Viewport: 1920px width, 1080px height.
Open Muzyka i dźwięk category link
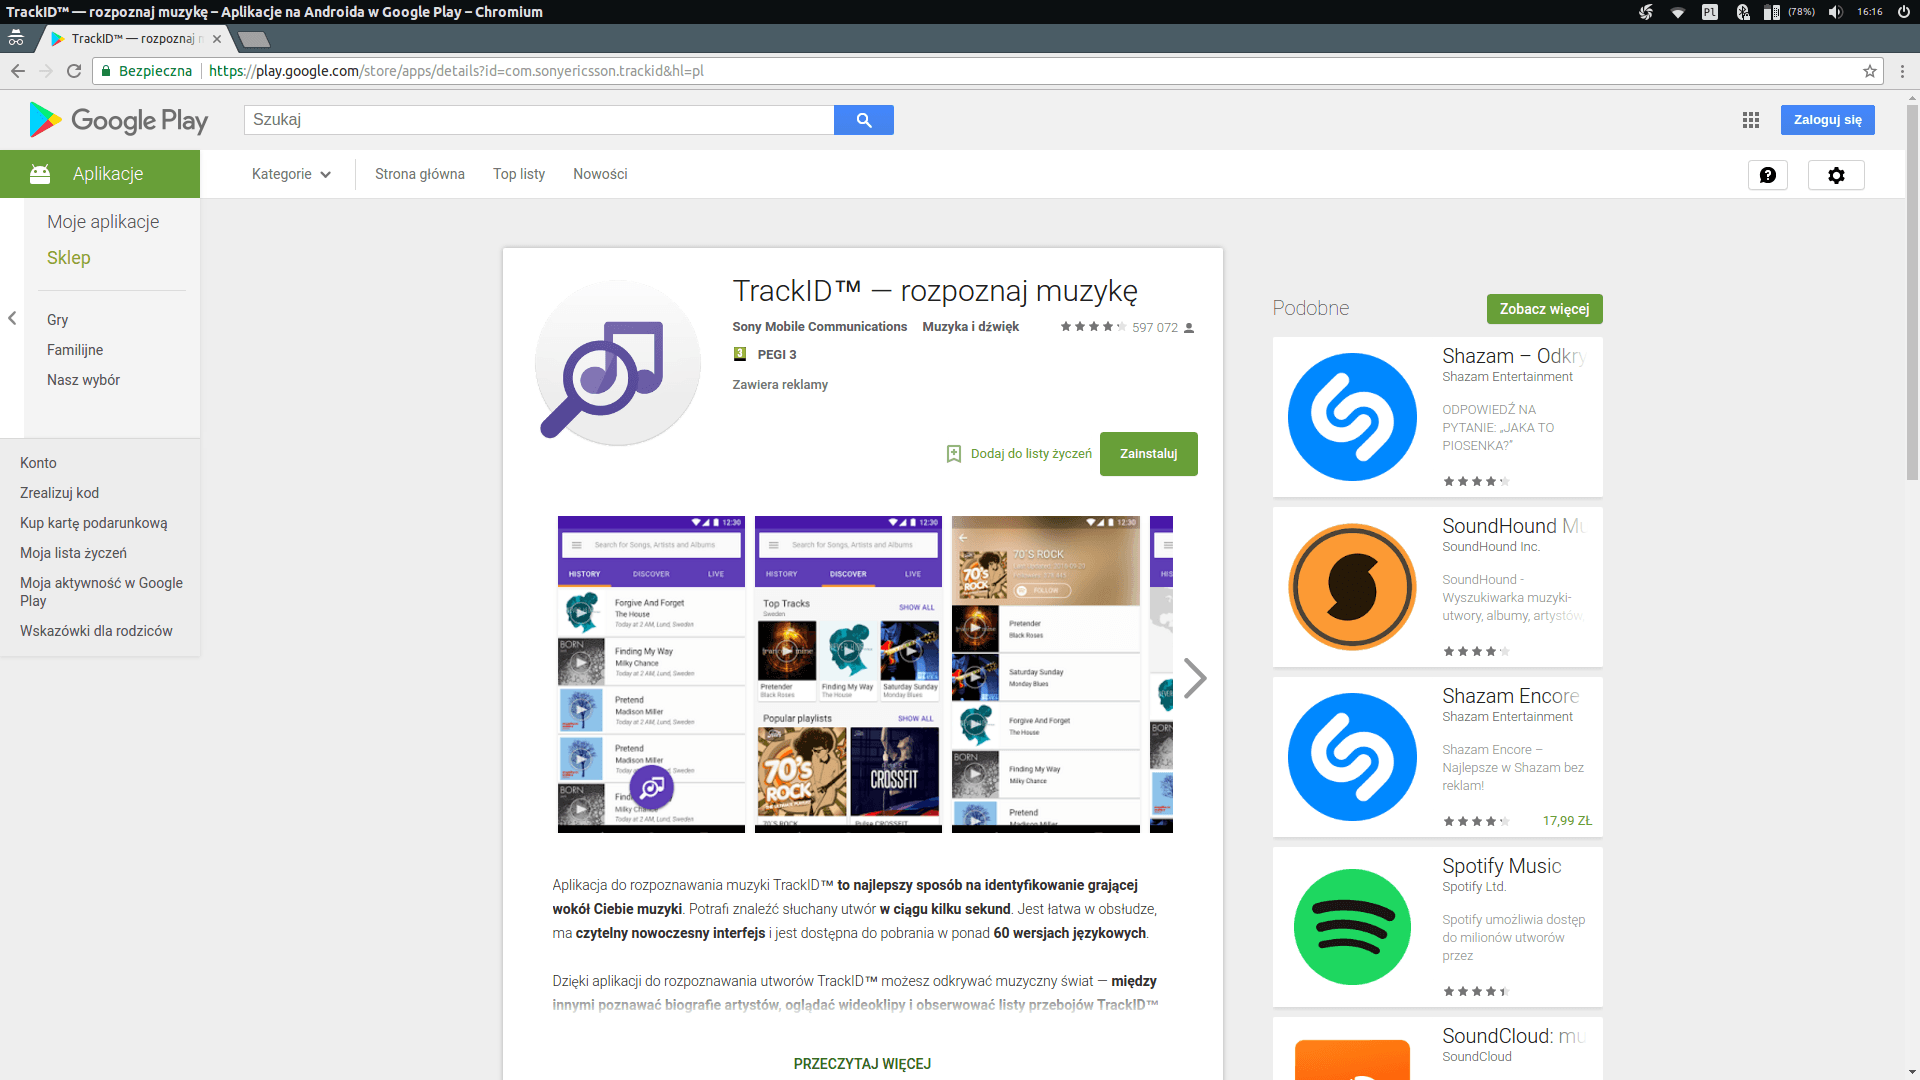point(970,327)
